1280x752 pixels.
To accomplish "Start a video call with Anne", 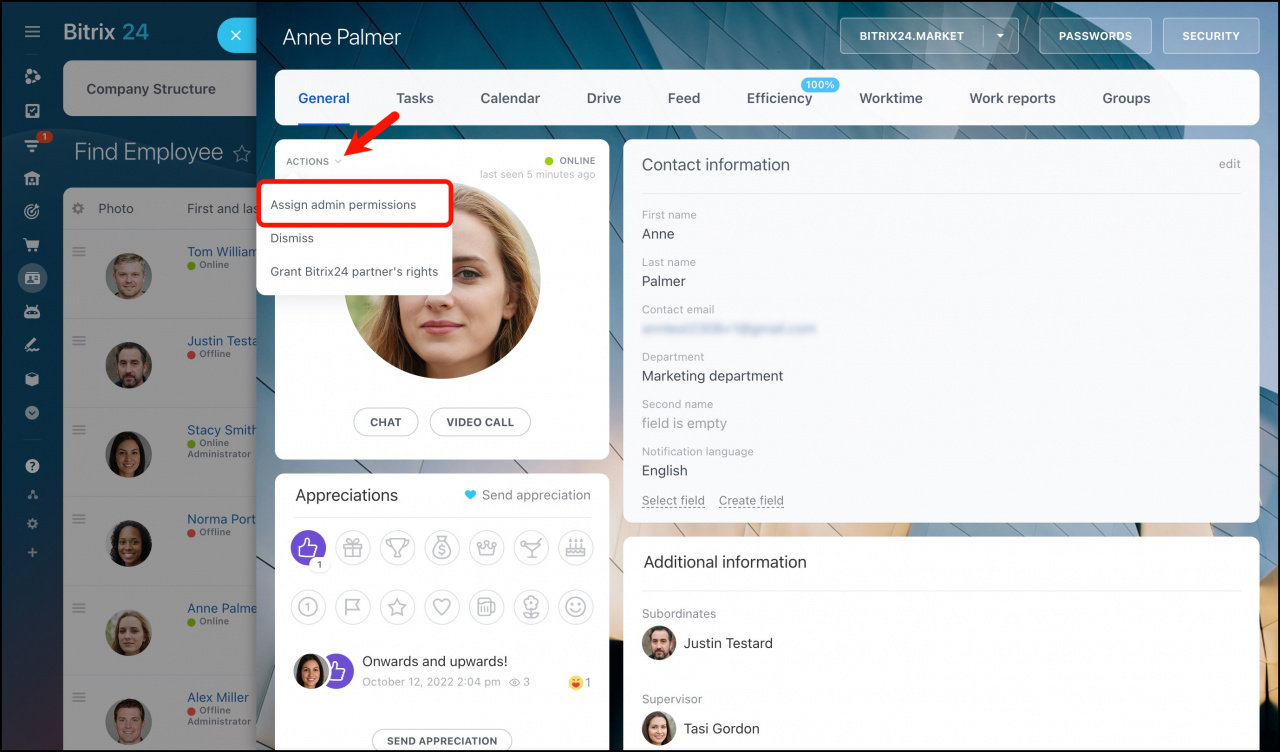I will tap(480, 422).
